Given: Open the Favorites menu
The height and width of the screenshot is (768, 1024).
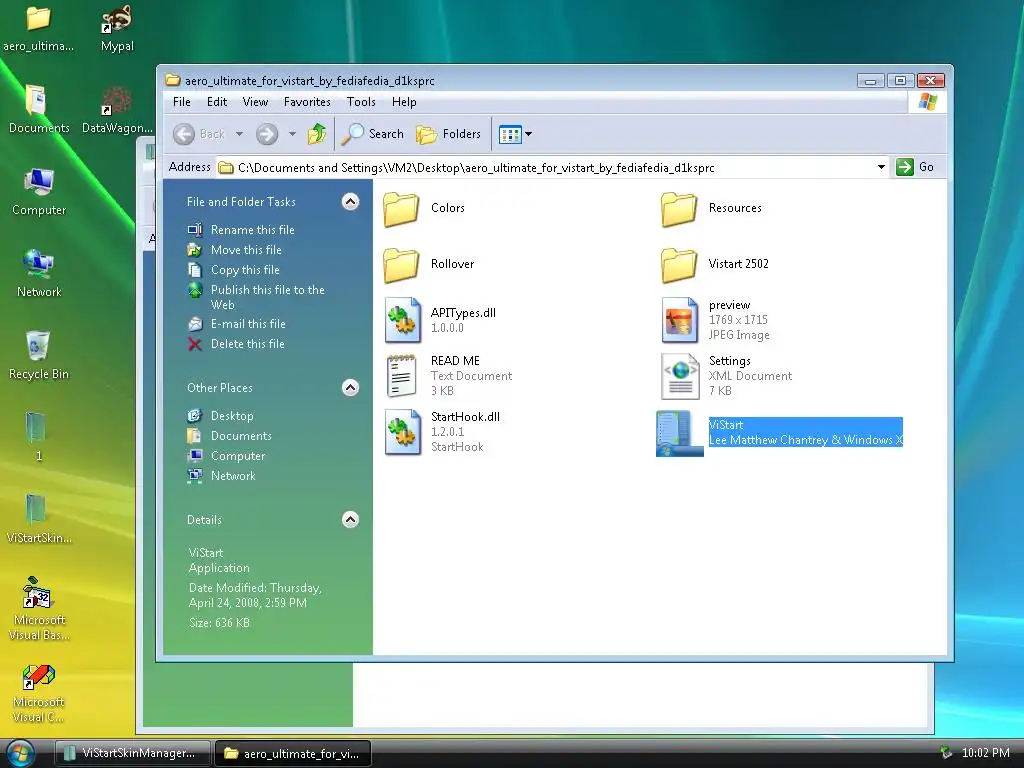Looking at the screenshot, I should tap(307, 102).
